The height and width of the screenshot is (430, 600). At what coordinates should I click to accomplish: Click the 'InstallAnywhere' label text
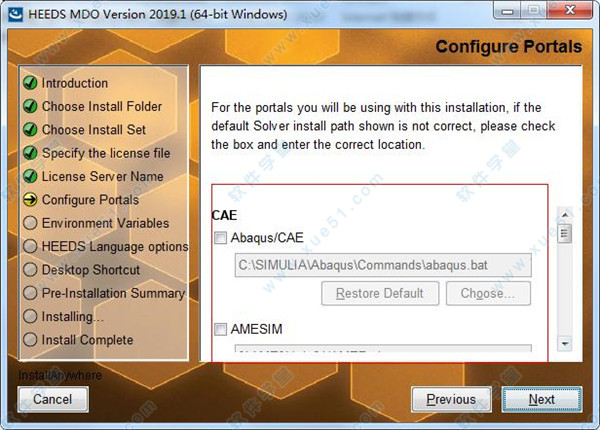[60, 375]
